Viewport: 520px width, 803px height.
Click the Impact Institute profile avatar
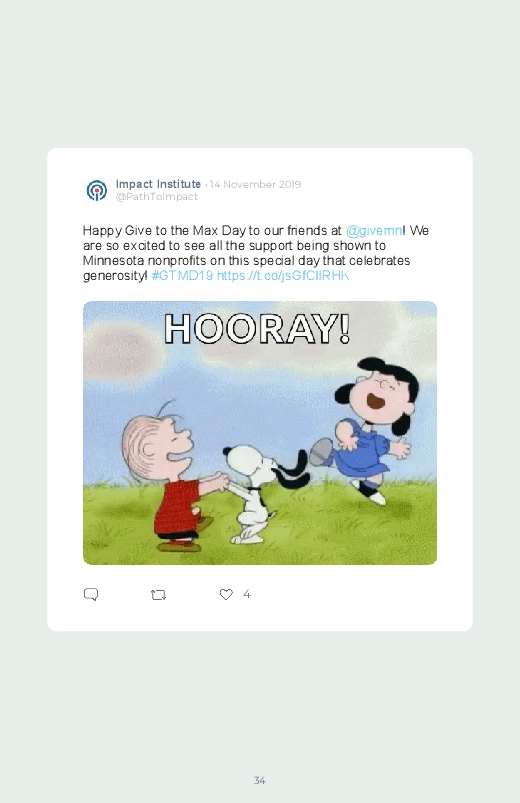tap(97, 190)
